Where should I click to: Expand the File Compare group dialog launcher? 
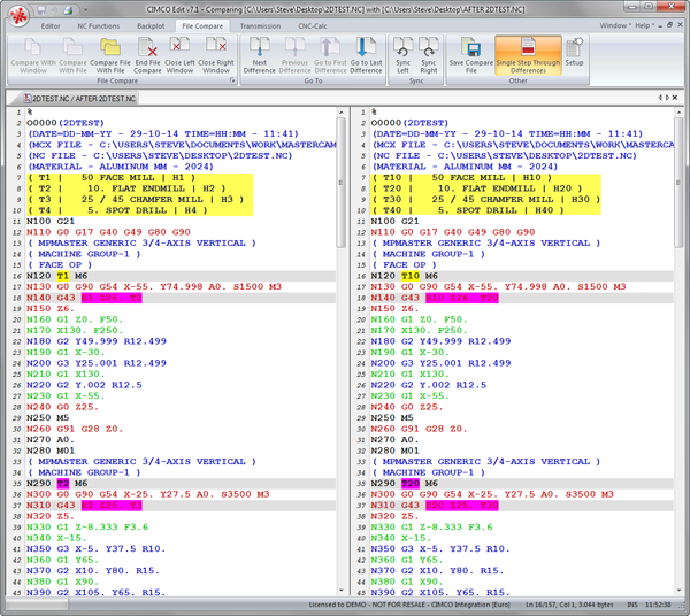click(232, 81)
